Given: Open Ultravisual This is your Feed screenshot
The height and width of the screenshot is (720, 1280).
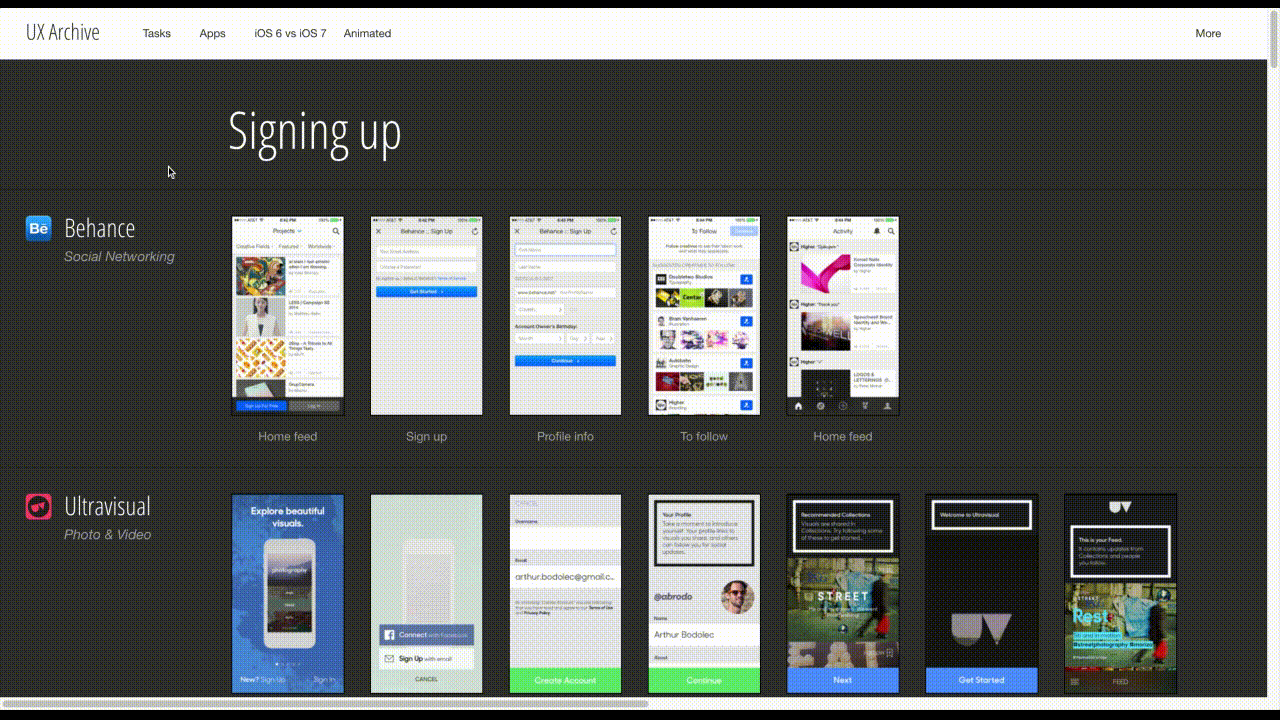Looking at the screenshot, I should point(1120,593).
